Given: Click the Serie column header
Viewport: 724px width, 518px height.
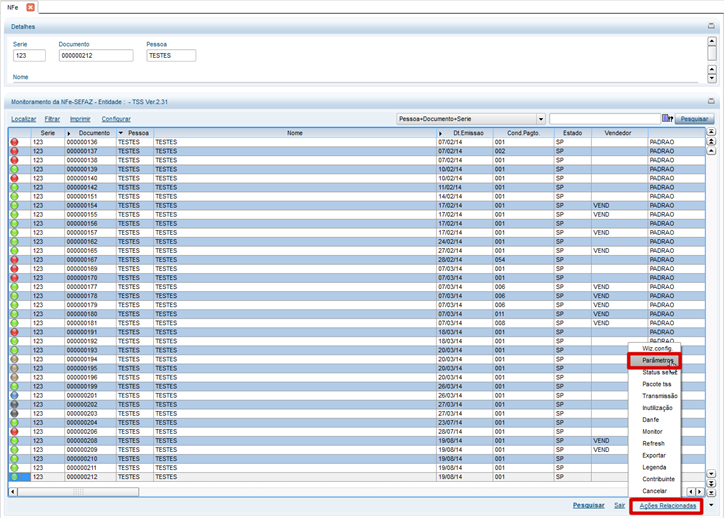Looking at the screenshot, I should click(x=48, y=133).
